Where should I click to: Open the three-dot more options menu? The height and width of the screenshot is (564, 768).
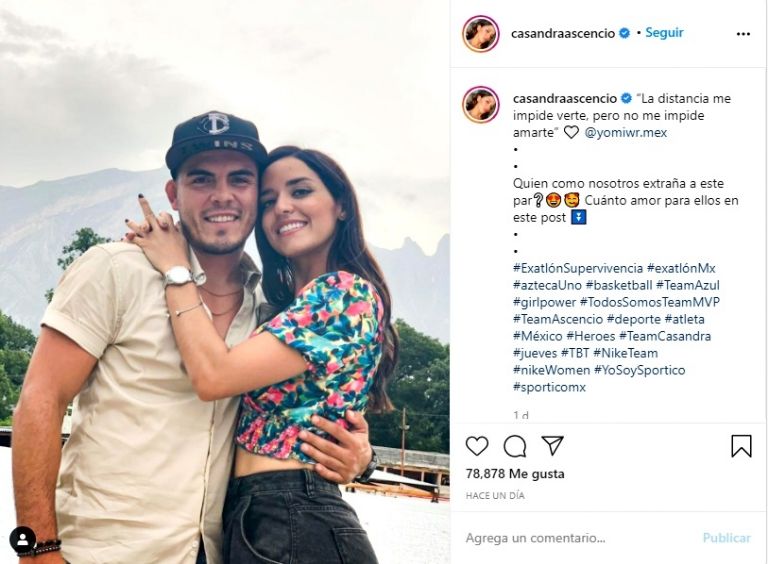[x=743, y=34]
